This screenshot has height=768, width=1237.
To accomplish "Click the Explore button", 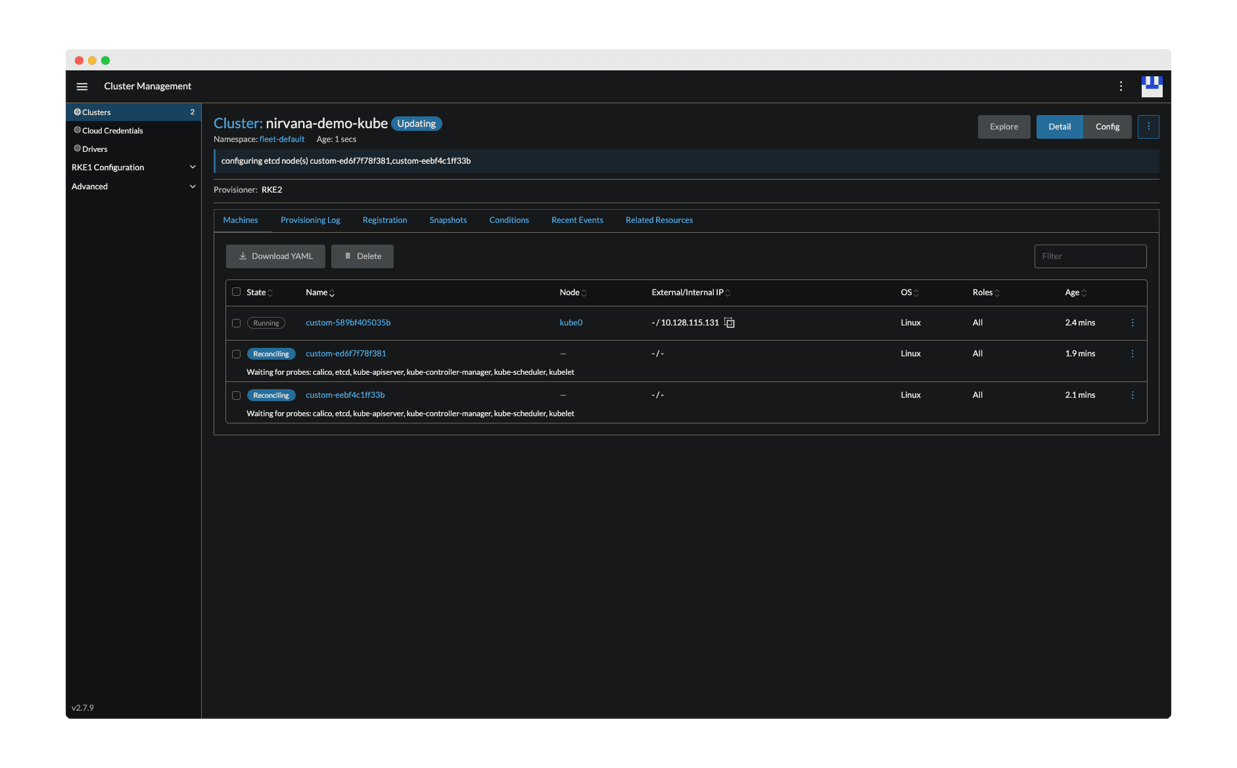I will click(x=1004, y=127).
